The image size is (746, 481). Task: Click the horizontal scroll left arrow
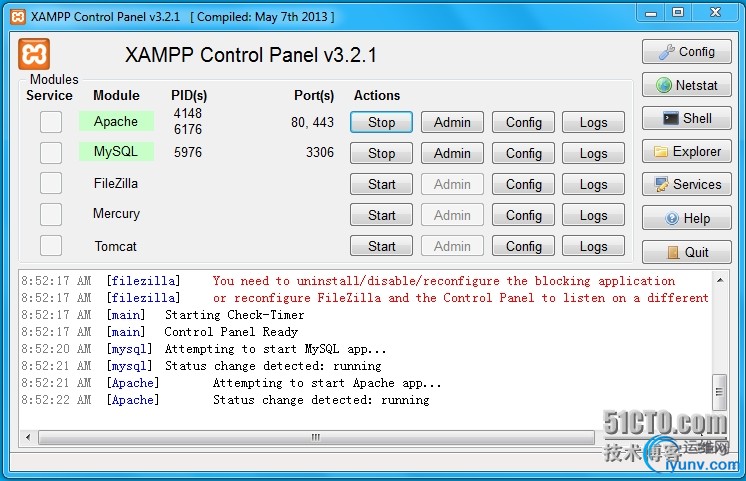coord(28,437)
